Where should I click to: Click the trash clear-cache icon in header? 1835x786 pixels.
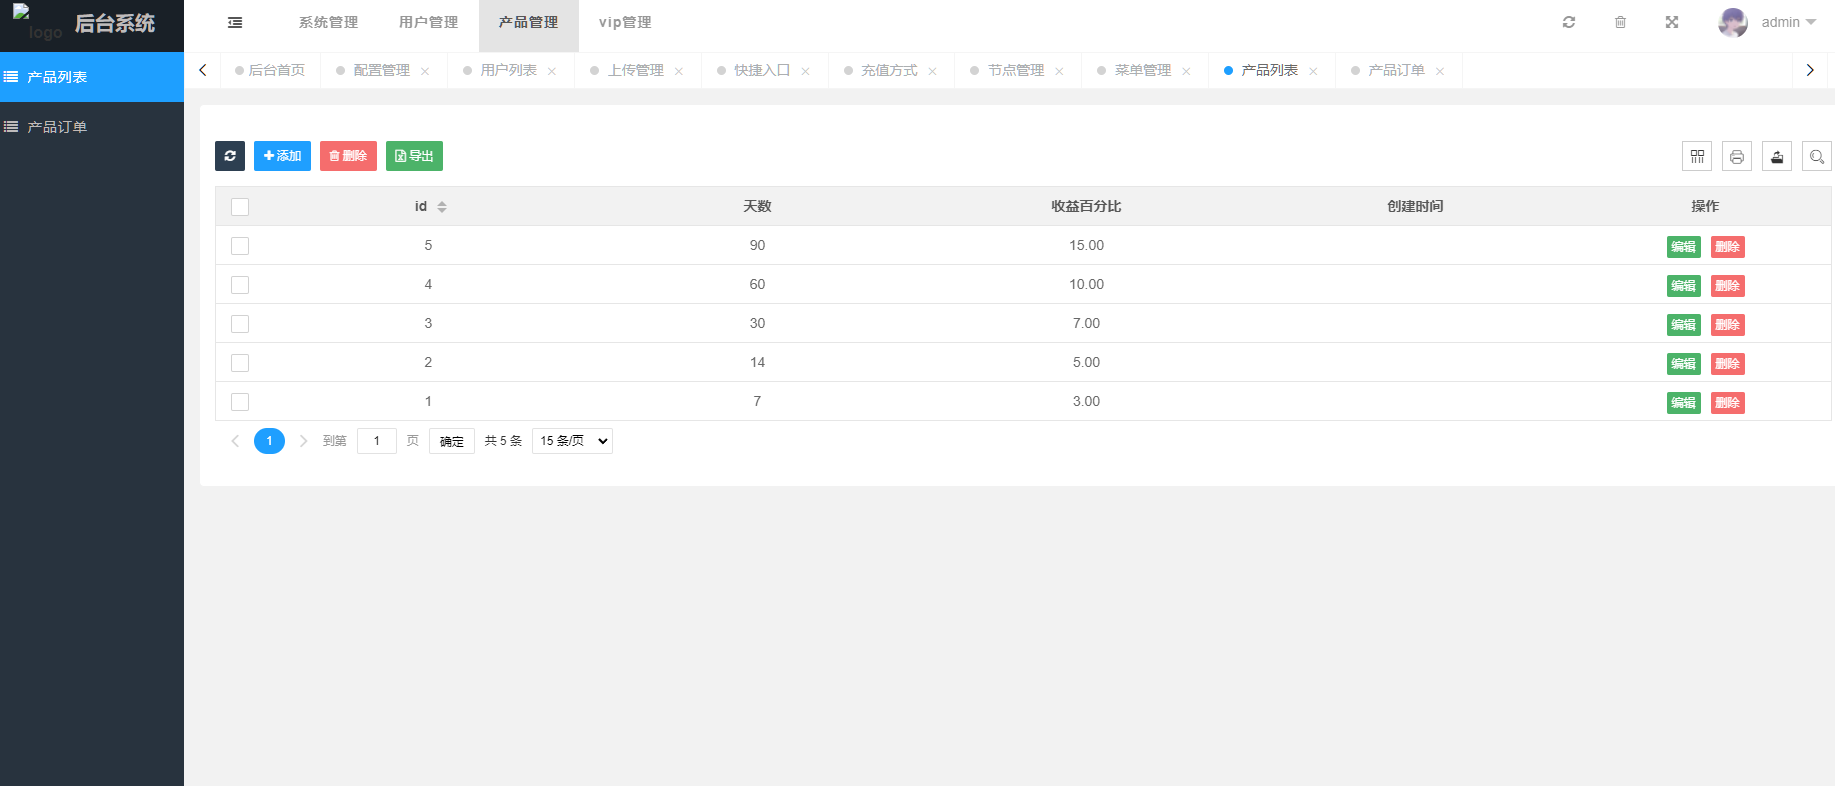pyautogui.click(x=1620, y=22)
